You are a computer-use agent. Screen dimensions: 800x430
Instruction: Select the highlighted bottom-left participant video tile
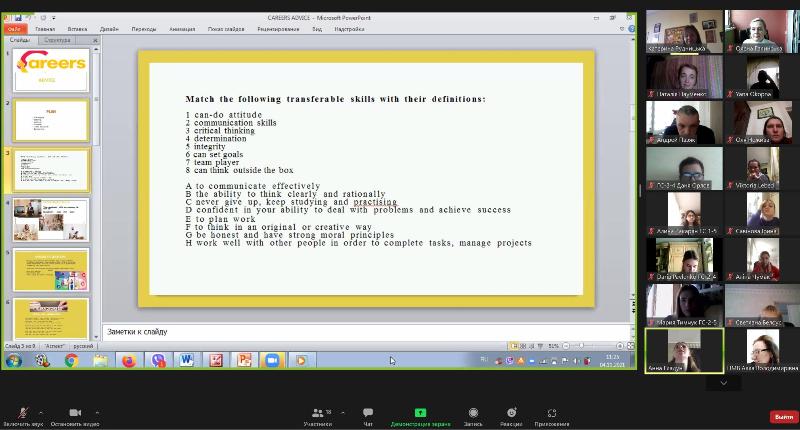pyautogui.click(x=684, y=351)
